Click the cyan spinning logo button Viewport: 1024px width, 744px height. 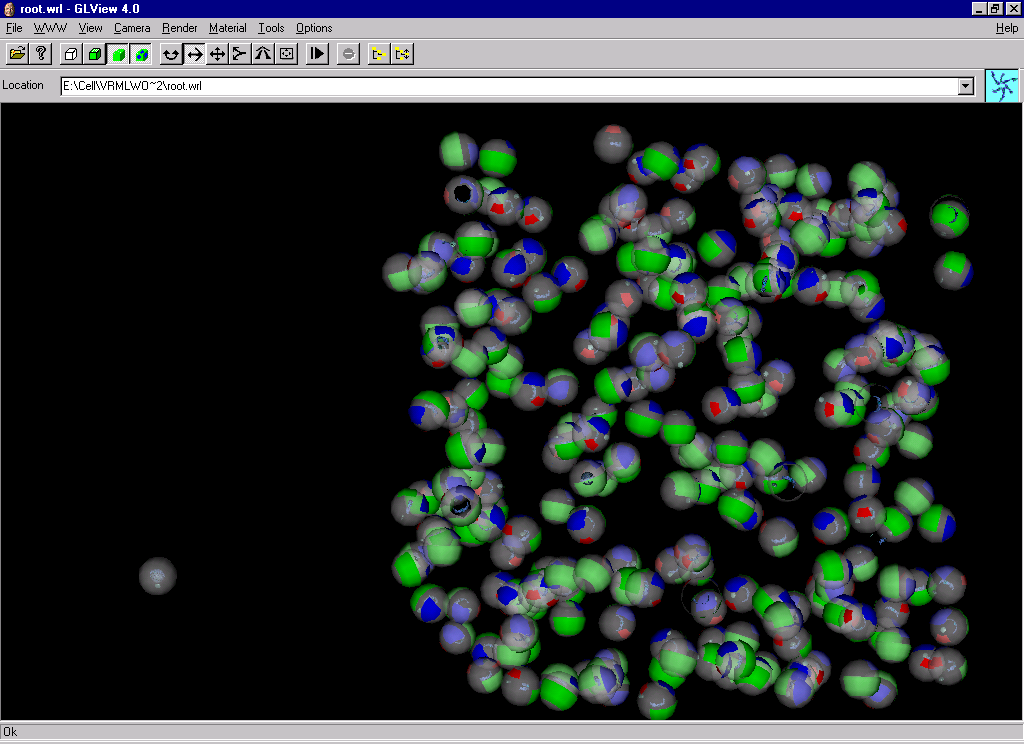click(1001, 86)
